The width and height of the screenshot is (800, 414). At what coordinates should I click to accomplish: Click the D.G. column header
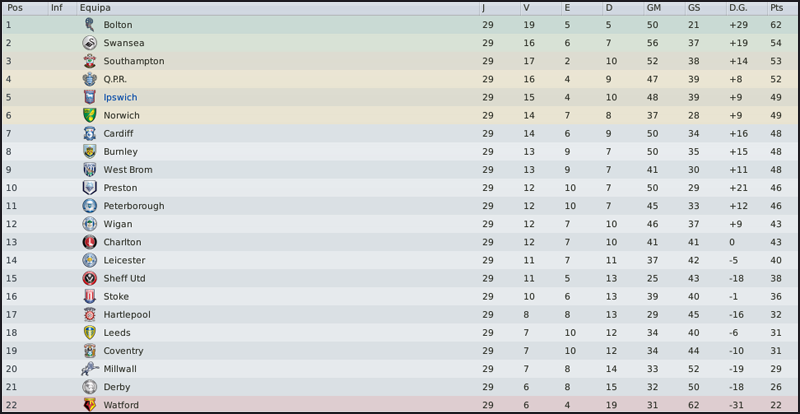click(738, 8)
